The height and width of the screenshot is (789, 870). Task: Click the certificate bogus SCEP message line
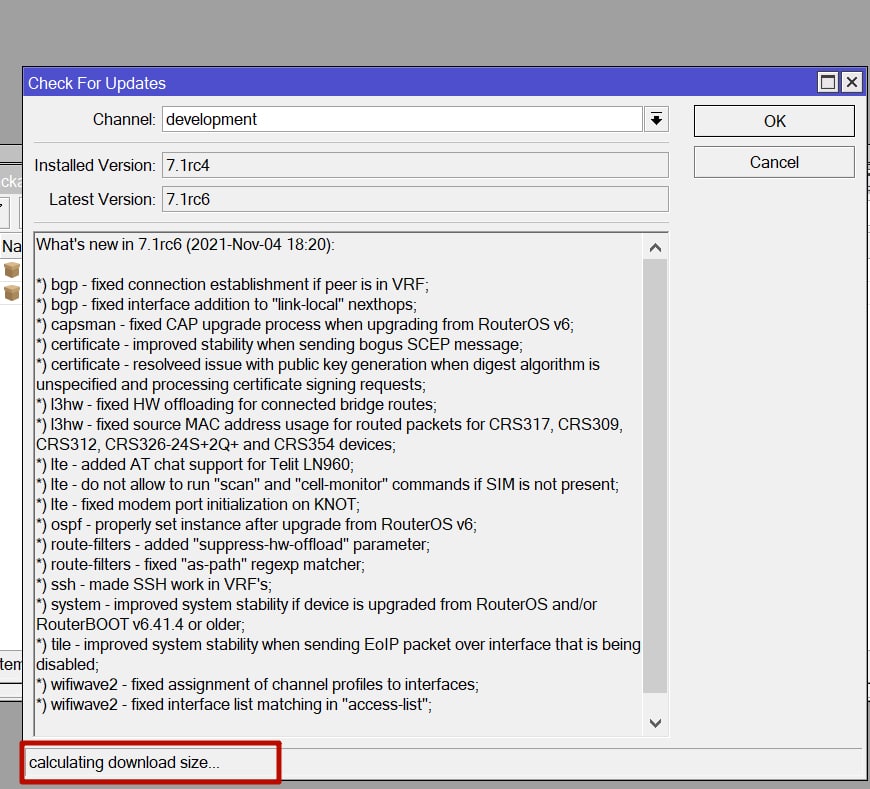pyautogui.click(x=279, y=345)
